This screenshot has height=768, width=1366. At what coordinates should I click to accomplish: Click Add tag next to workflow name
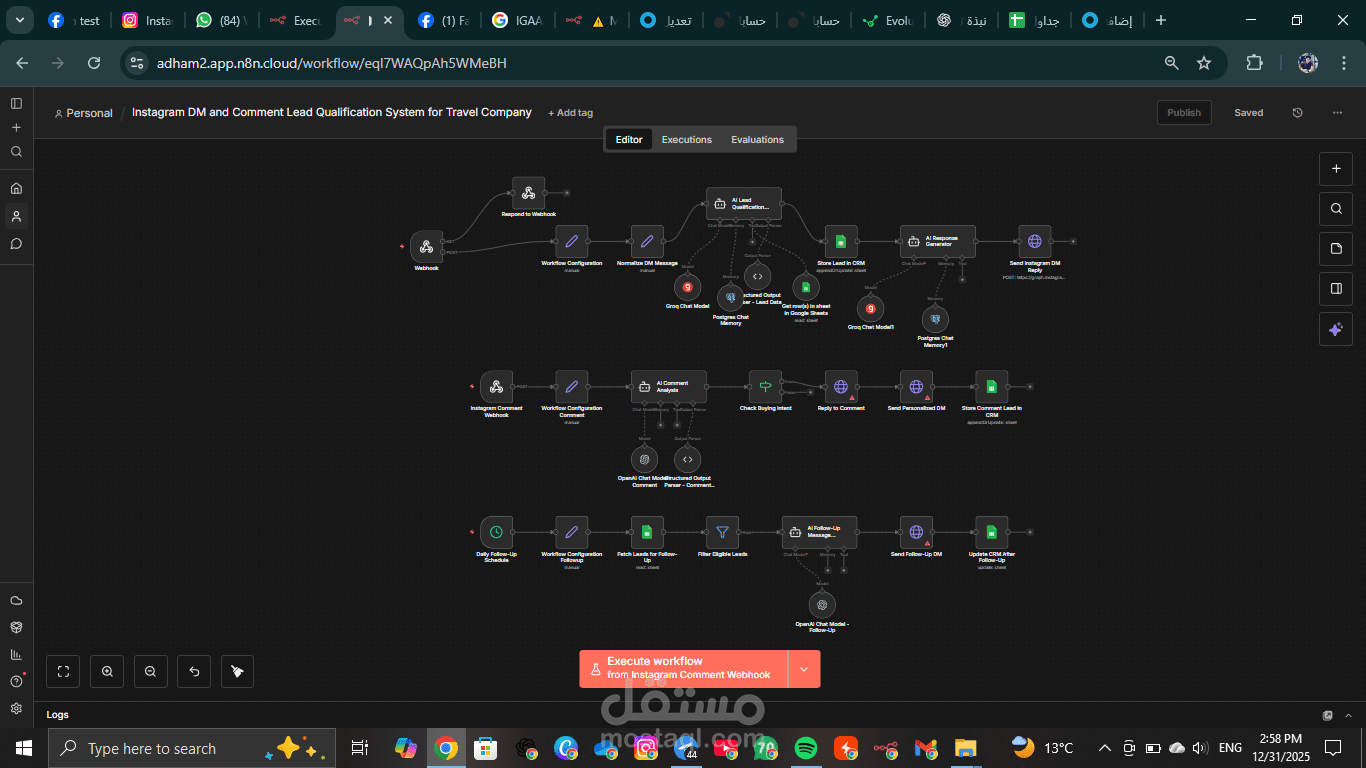571,113
